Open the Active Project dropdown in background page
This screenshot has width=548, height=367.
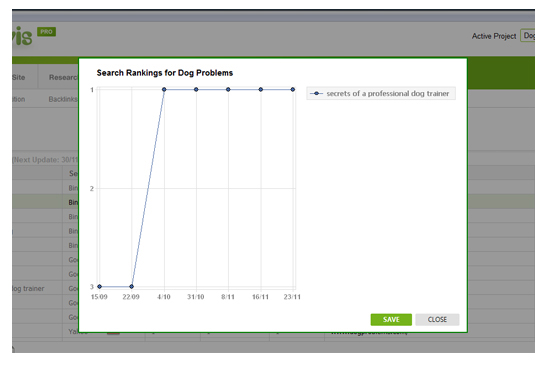coord(527,36)
